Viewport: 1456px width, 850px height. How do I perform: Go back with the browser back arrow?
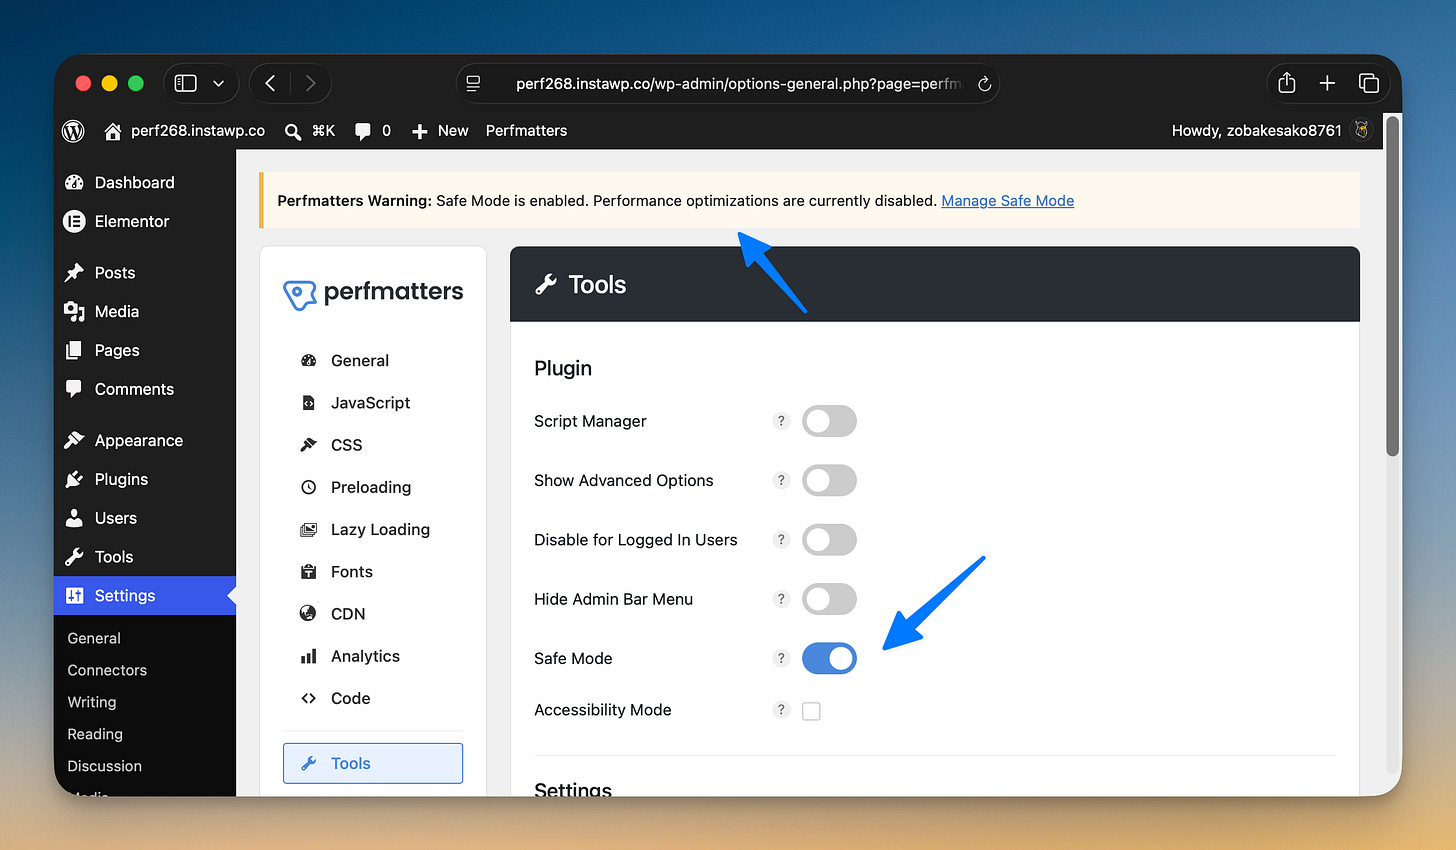coord(270,83)
